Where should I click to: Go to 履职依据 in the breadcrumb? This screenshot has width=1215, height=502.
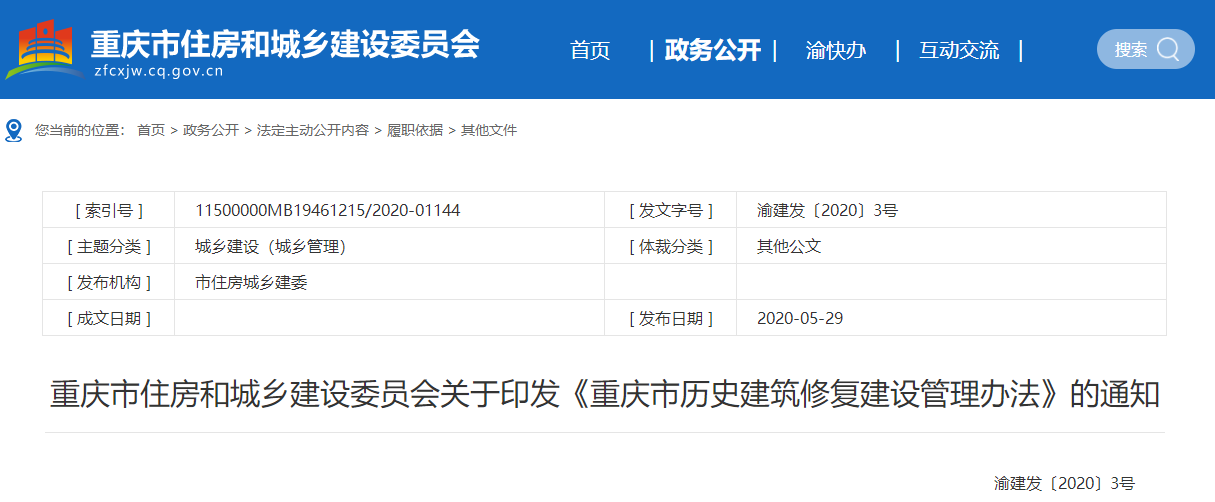click(415, 130)
